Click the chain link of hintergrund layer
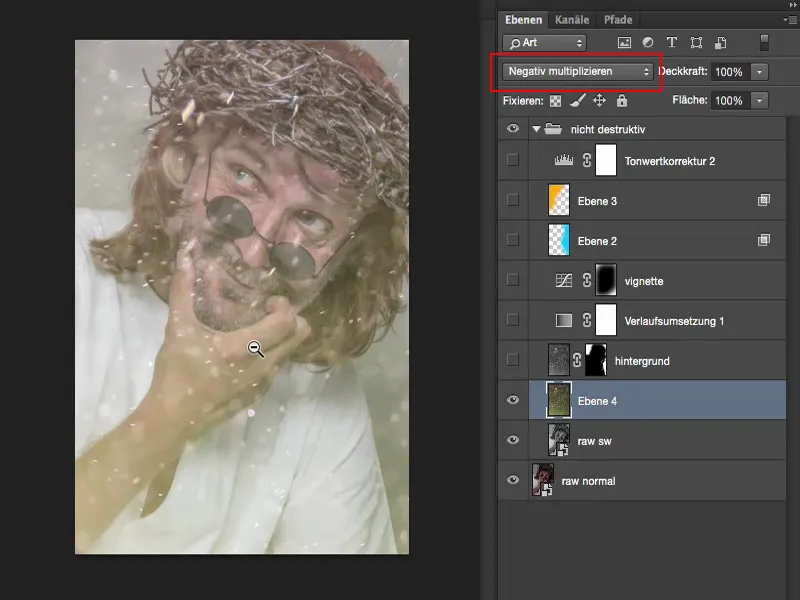800x600 pixels. pos(577,360)
